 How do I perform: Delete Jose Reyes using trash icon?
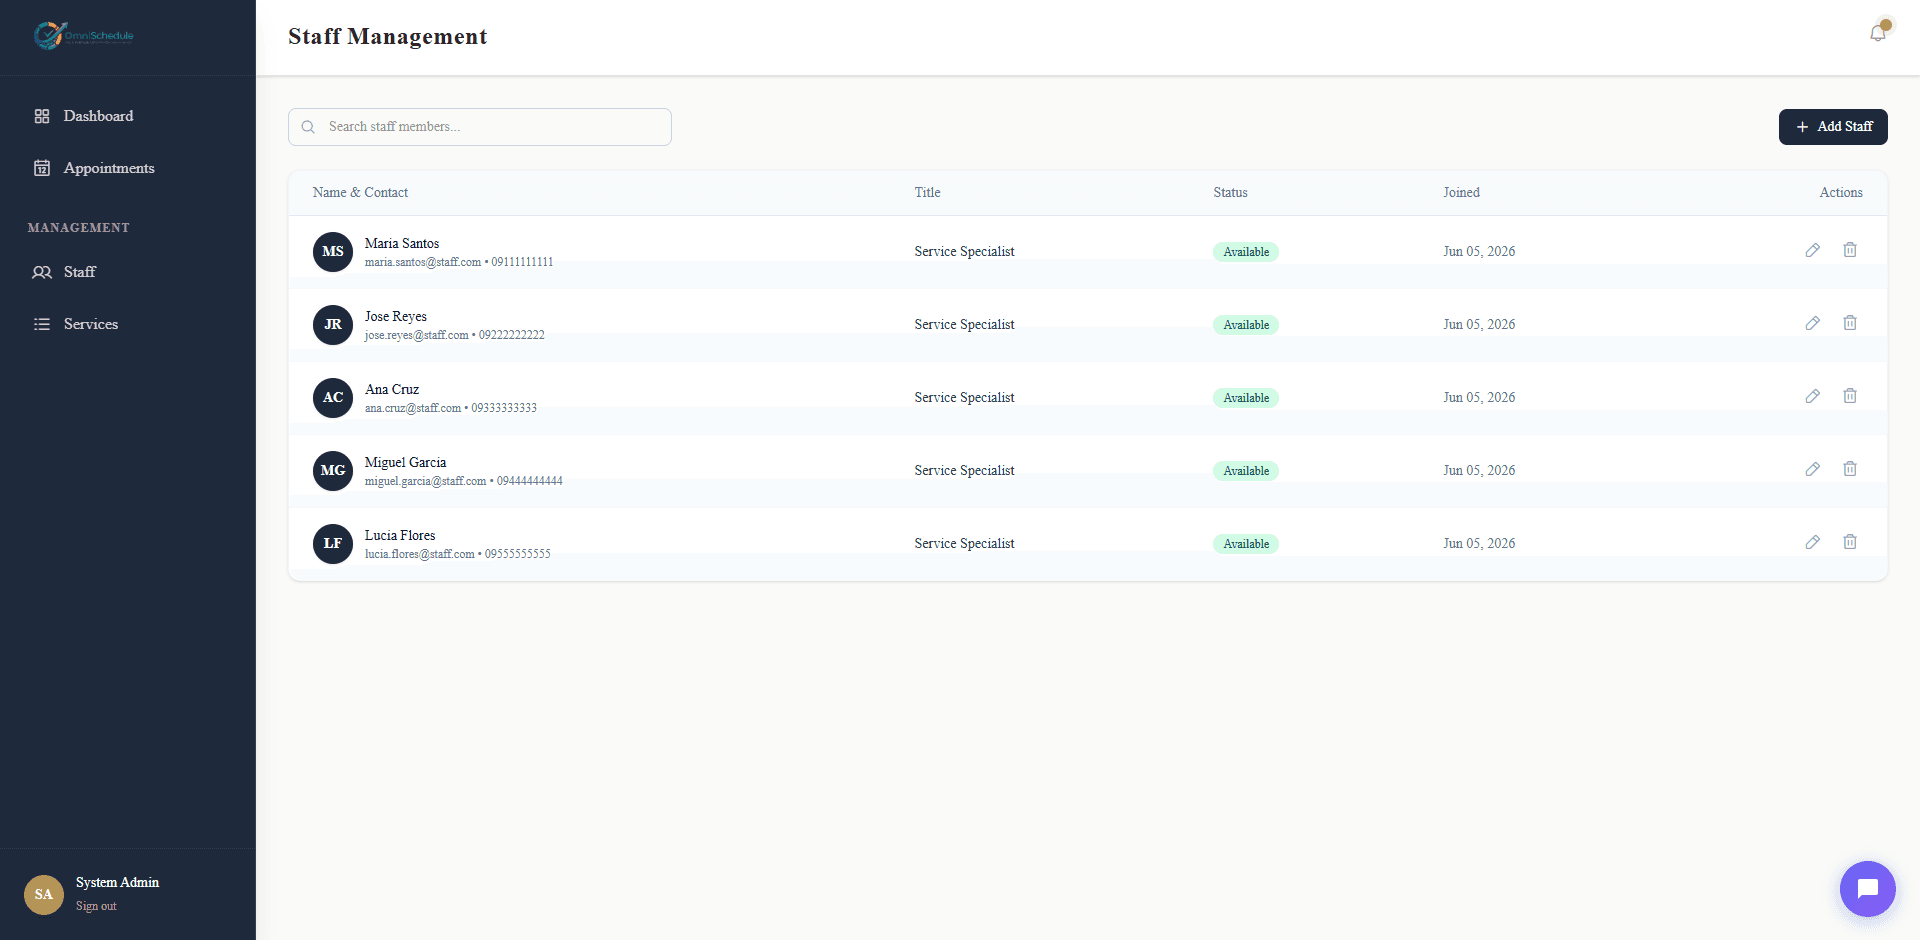[x=1850, y=323]
